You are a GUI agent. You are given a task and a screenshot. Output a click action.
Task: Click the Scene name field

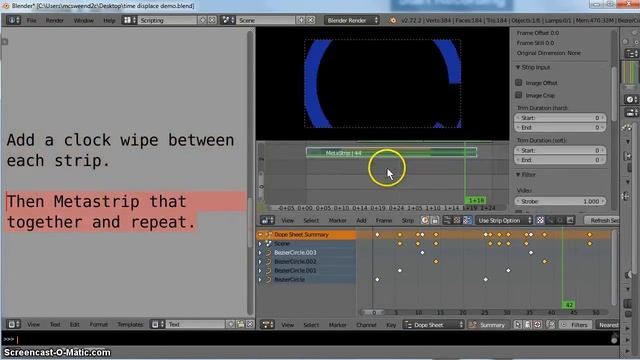[x=266, y=20]
